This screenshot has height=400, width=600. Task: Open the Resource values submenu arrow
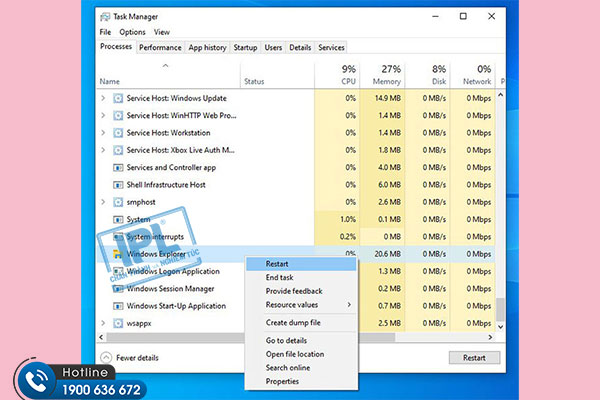(x=349, y=305)
